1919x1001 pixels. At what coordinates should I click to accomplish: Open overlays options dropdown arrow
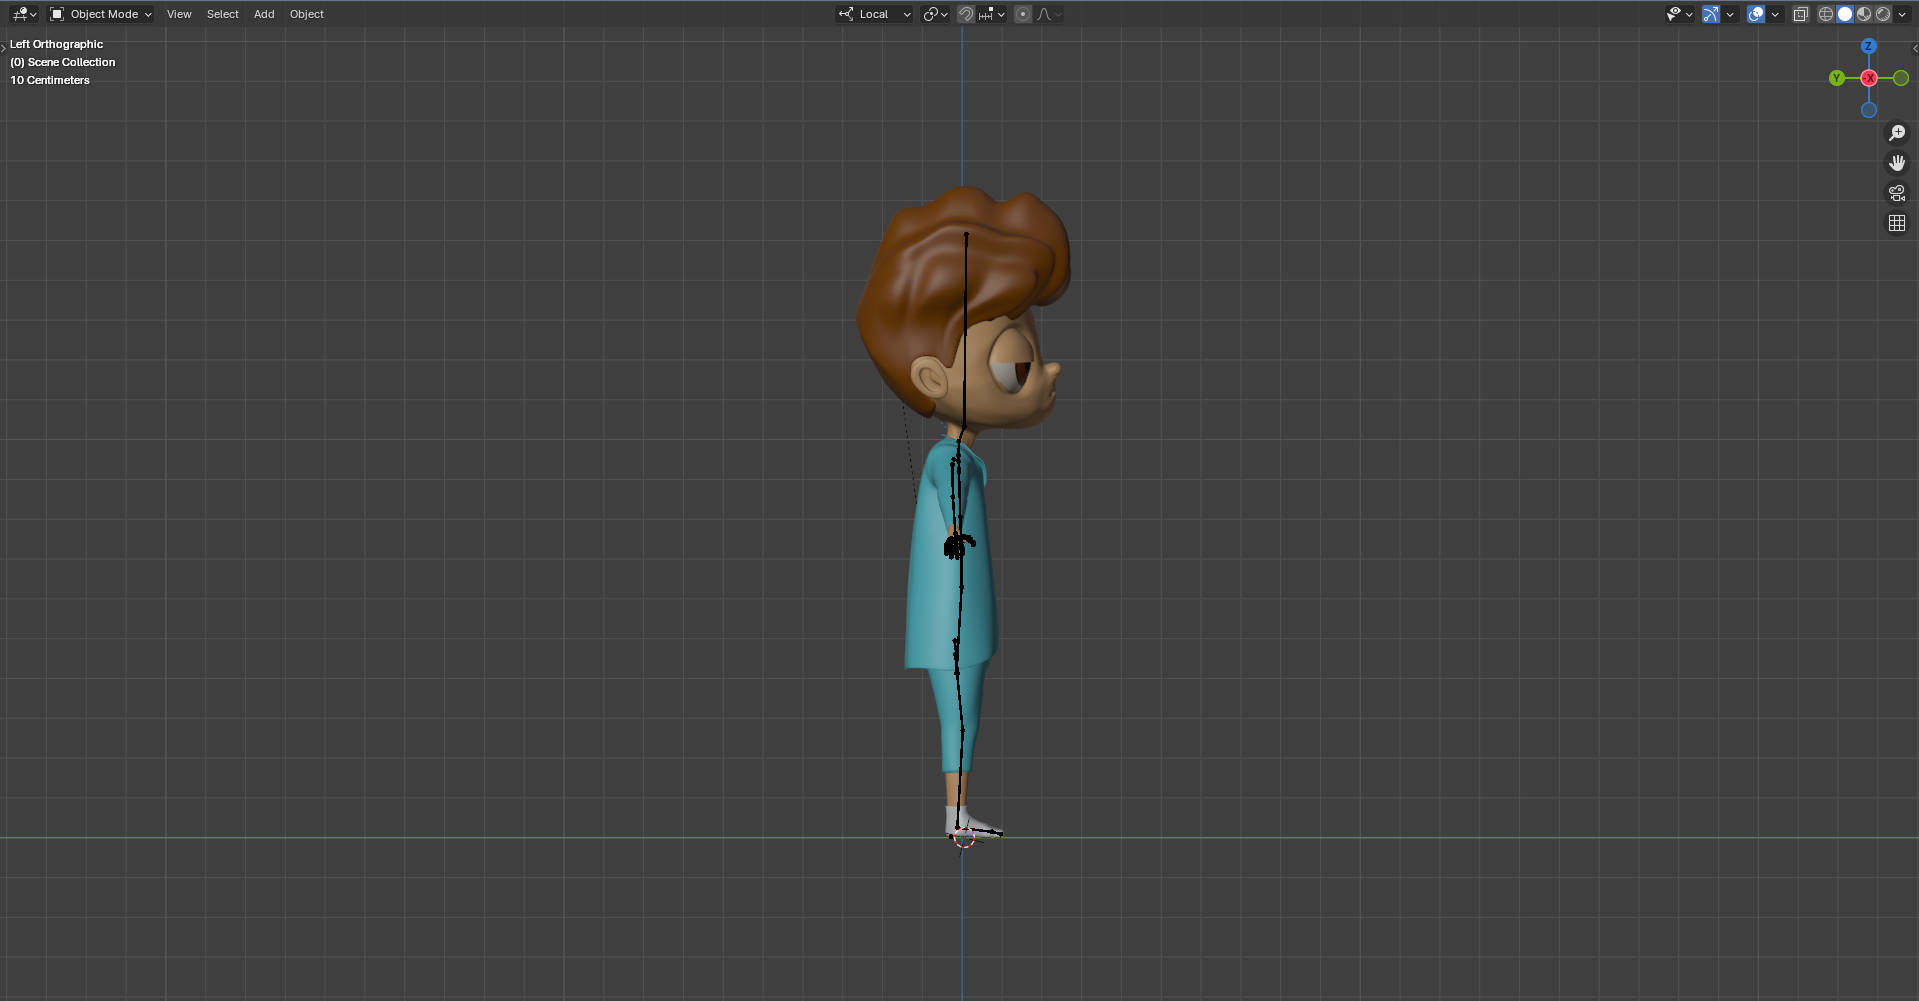tap(1775, 14)
